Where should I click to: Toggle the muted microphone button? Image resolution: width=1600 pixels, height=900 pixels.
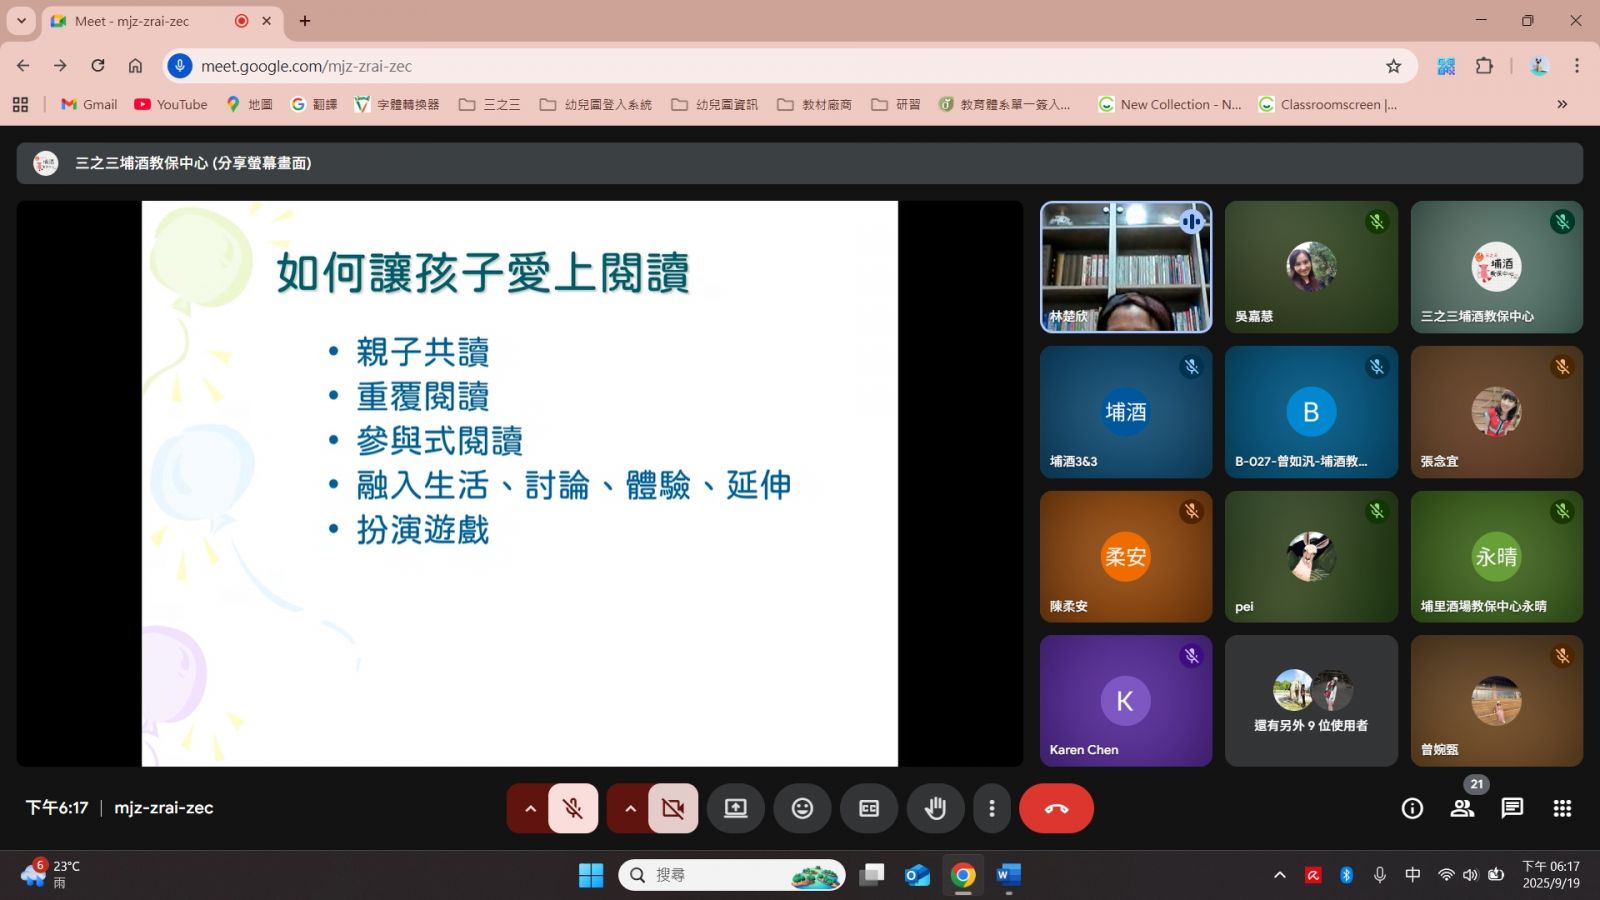(x=573, y=808)
